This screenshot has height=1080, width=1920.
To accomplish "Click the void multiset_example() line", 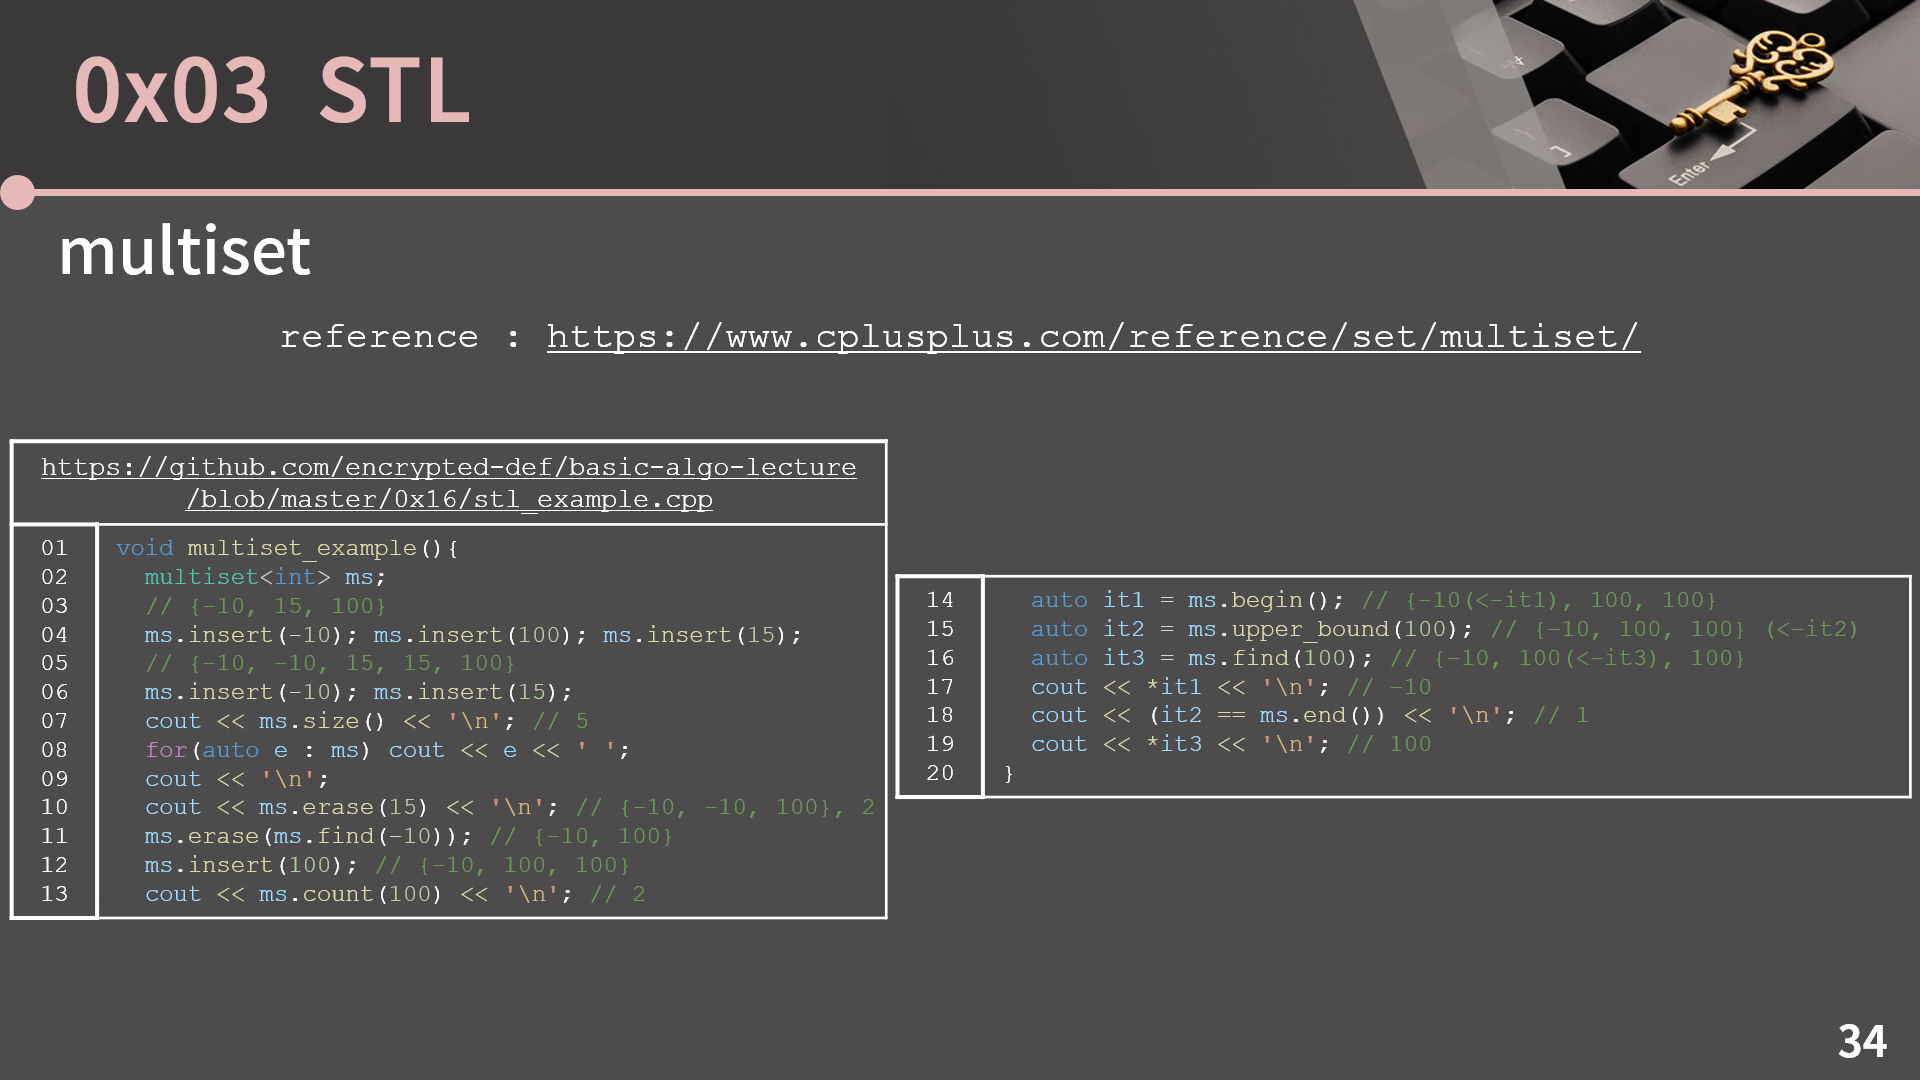I will click(287, 548).
